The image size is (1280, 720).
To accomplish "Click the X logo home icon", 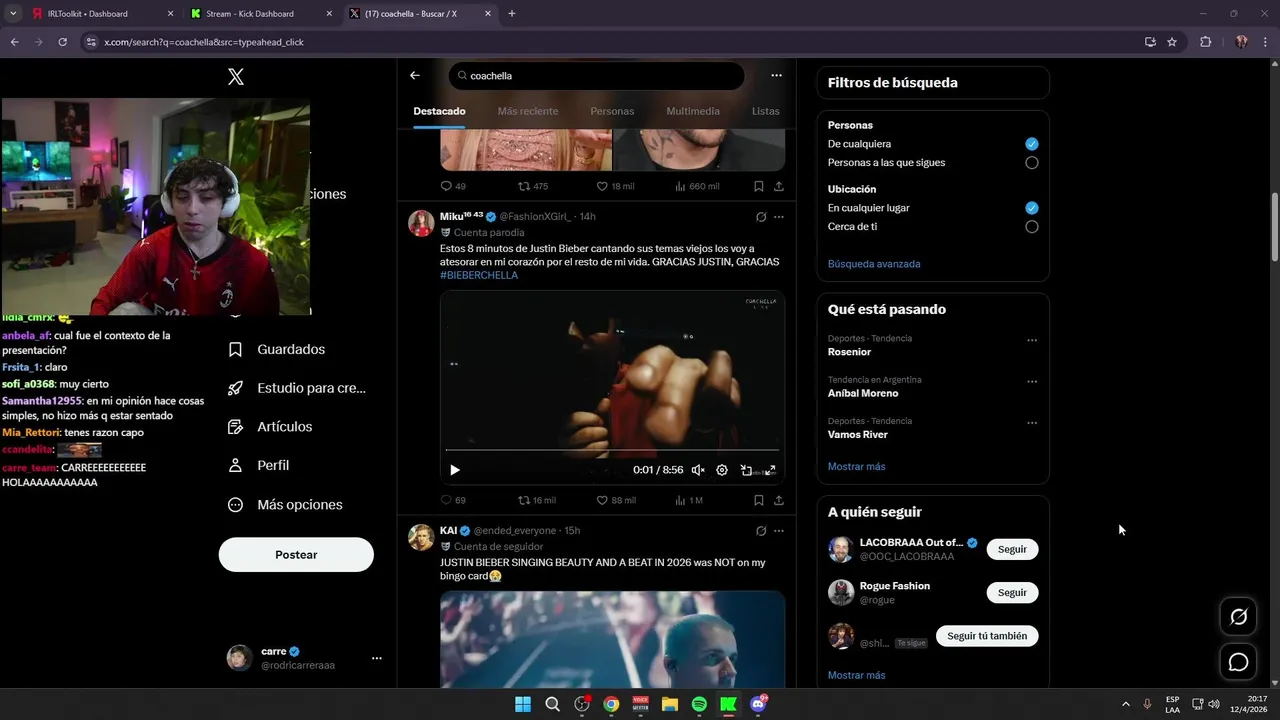I will point(236,76).
